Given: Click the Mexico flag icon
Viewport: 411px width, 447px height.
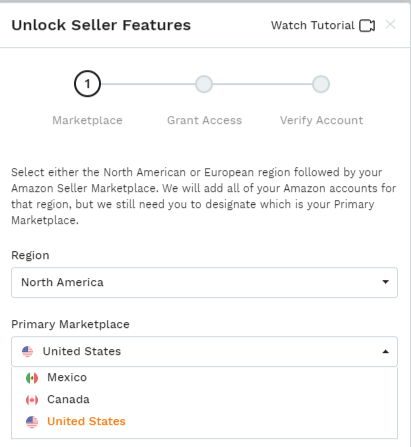Looking at the screenshot, I should (32, 378).
